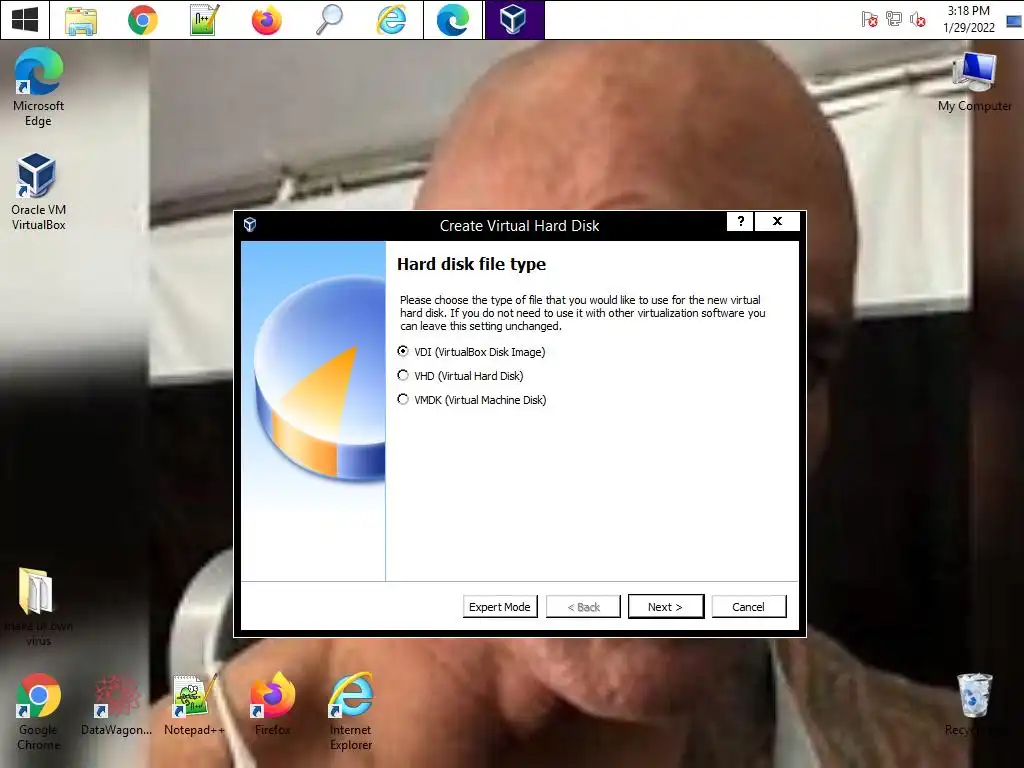Select the Microsoft Edge desktop shortcut
The width and height of the screenshot is (1024, 768).
(39, 87)
